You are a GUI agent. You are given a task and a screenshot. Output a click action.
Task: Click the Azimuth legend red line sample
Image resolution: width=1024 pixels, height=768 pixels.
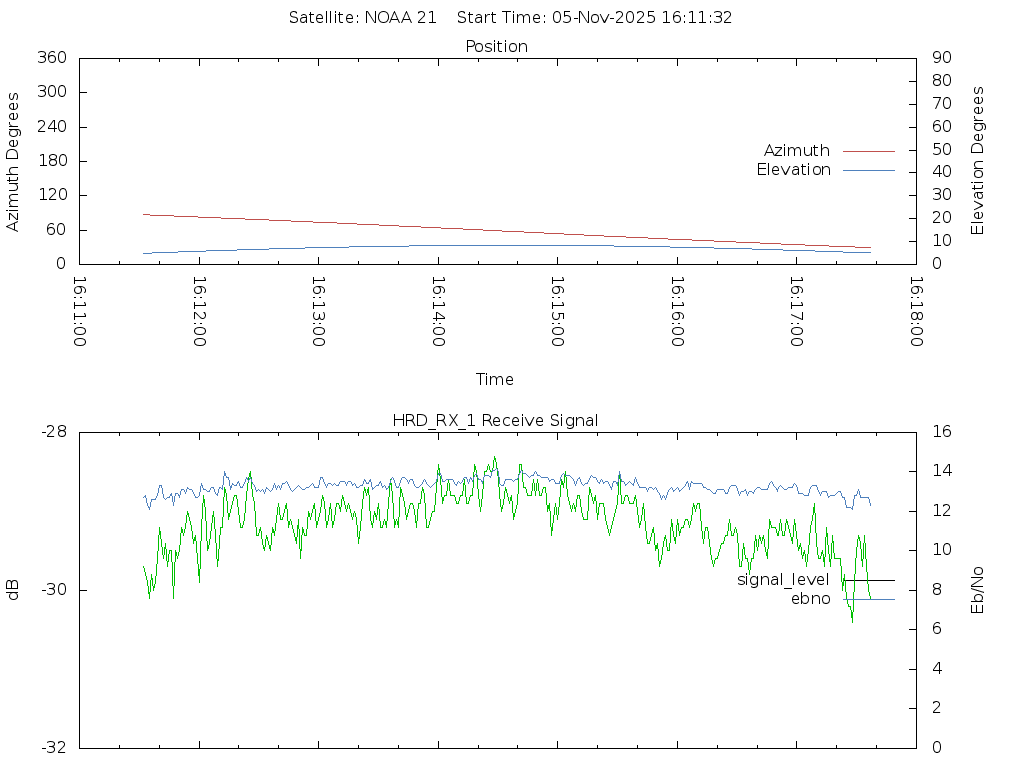tap(868, 151)
